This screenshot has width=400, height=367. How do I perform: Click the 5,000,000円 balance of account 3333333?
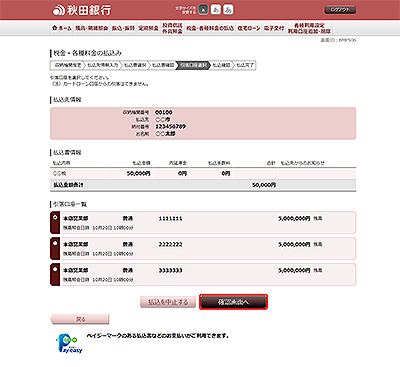point(294,270)
